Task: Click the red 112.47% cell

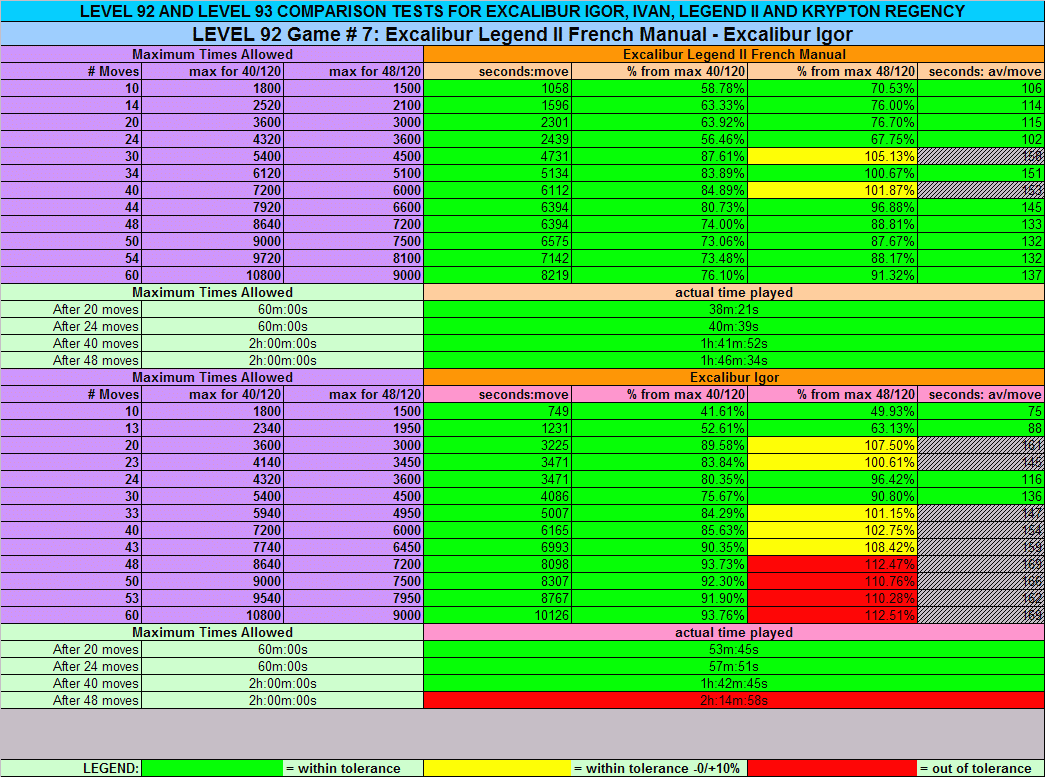Action: [x=832, y=564]
